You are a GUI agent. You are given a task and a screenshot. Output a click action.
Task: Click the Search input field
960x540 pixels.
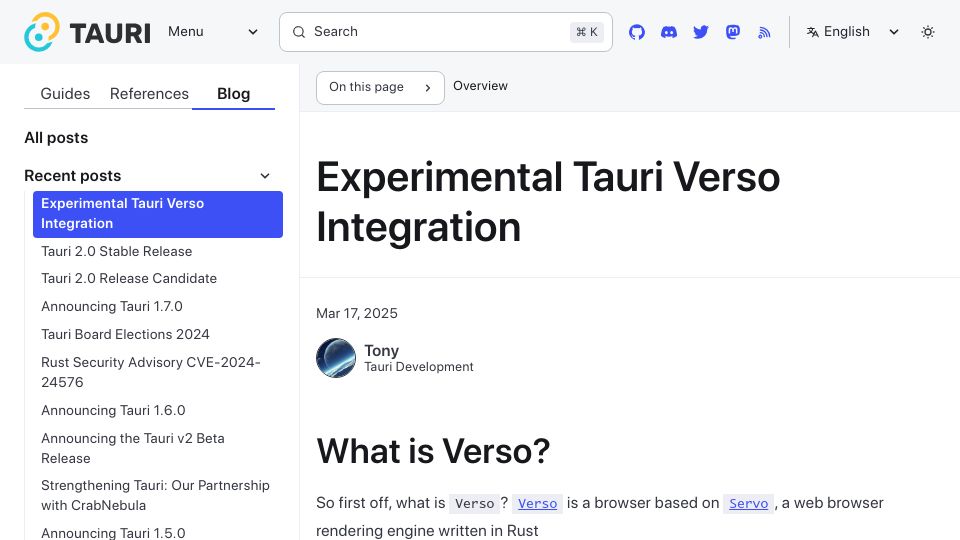(x=446, y=32)
